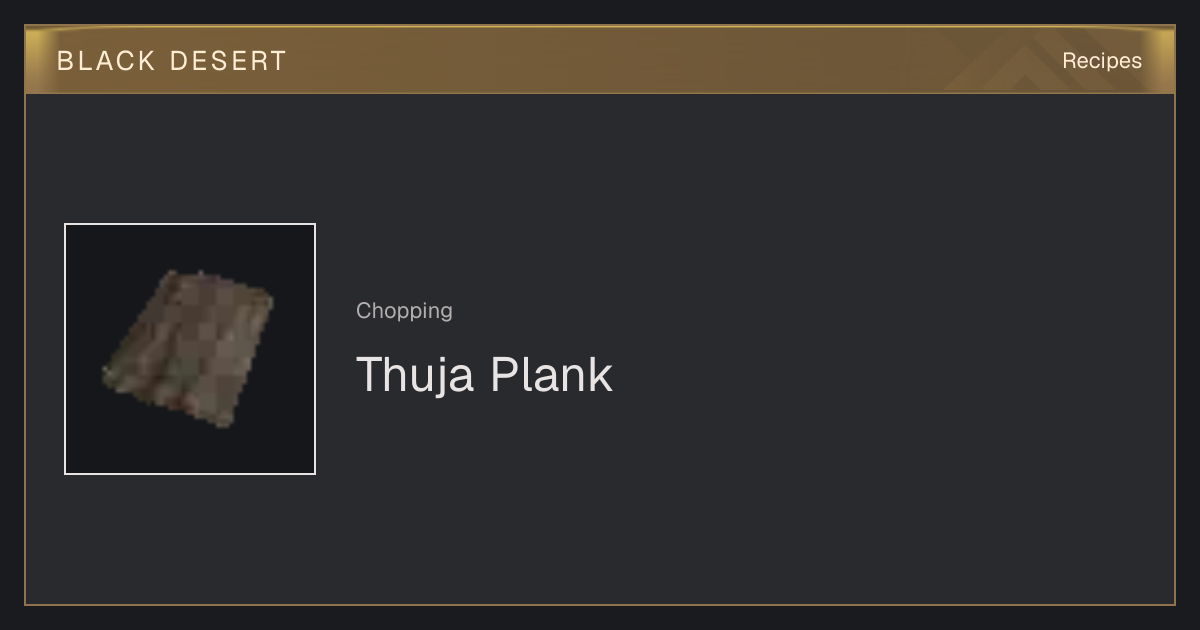Return home via BLACK DESERT title
This screenshot has height=630, width=1200.
(x=172, y=61)
